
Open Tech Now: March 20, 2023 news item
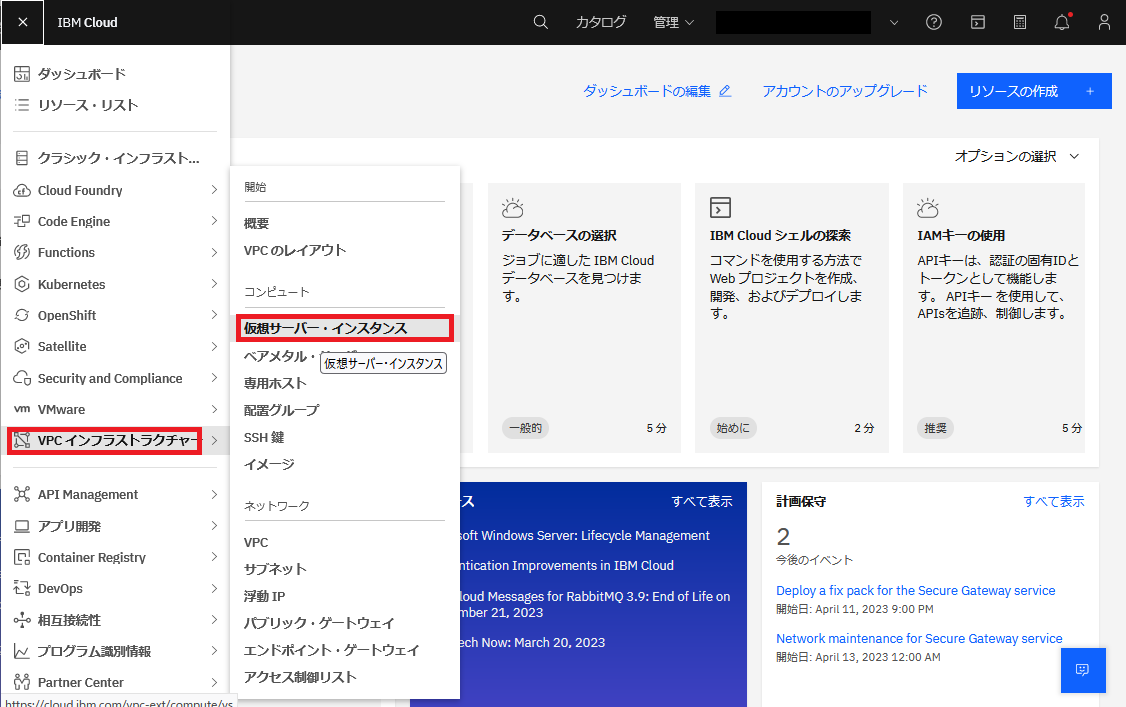point(533,642)
